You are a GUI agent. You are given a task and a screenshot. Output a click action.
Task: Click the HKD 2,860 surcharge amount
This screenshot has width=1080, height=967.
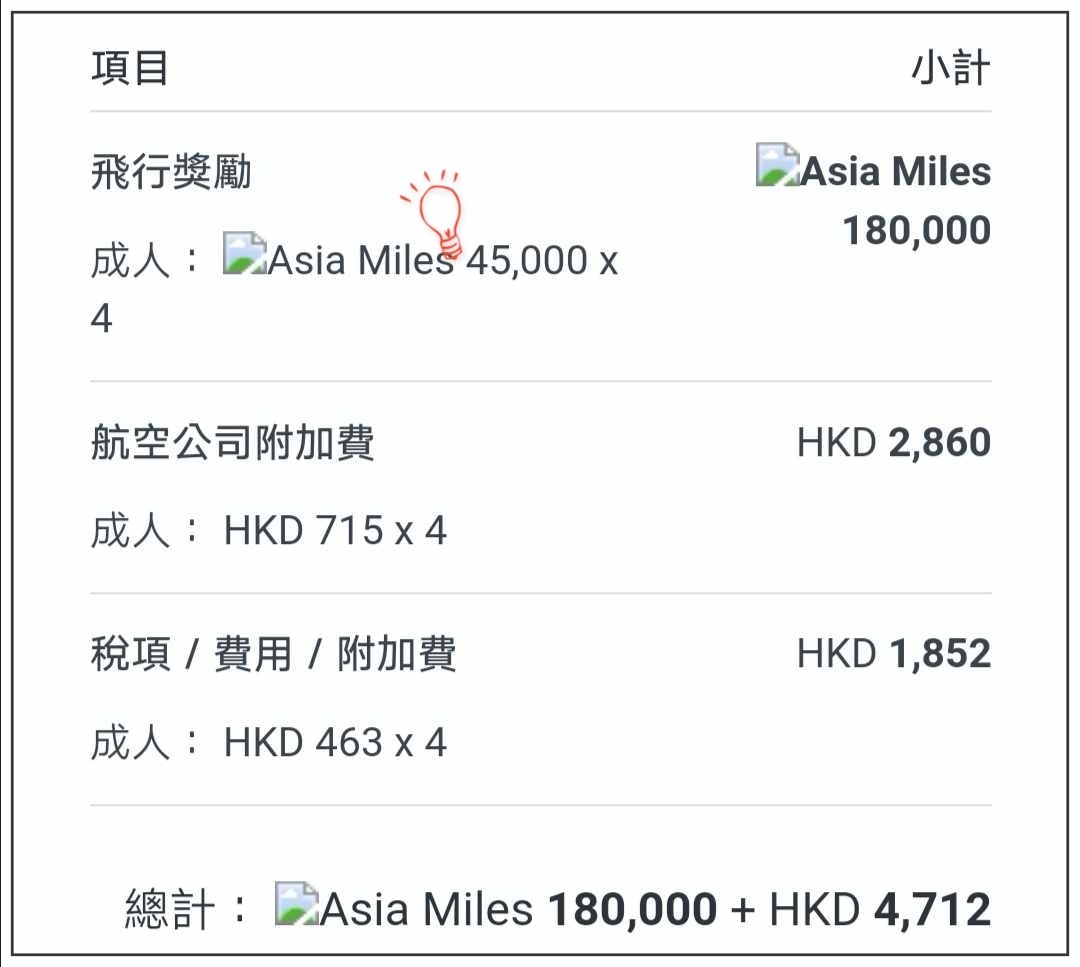[894, 441]
